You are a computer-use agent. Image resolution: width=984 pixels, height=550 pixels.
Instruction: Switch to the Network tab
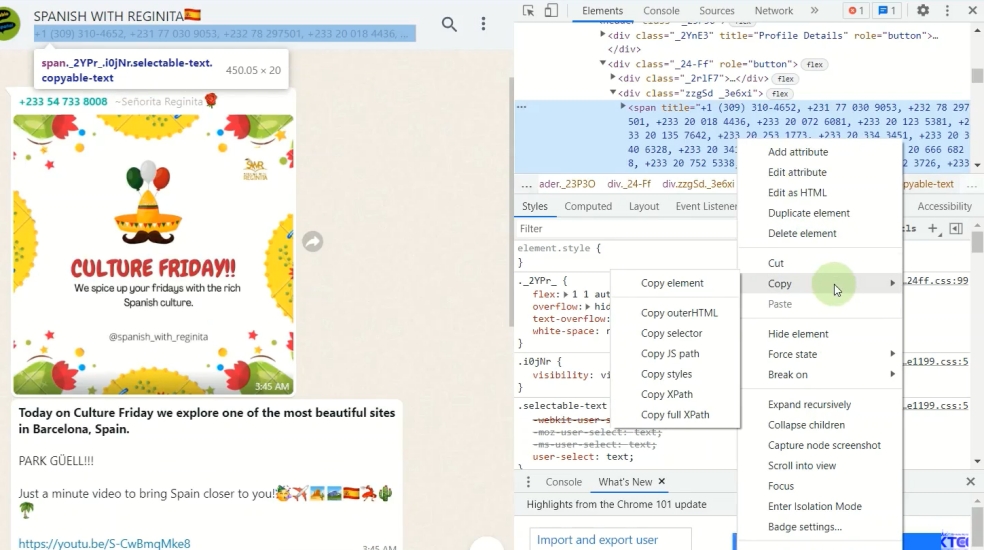coord(774,11)
